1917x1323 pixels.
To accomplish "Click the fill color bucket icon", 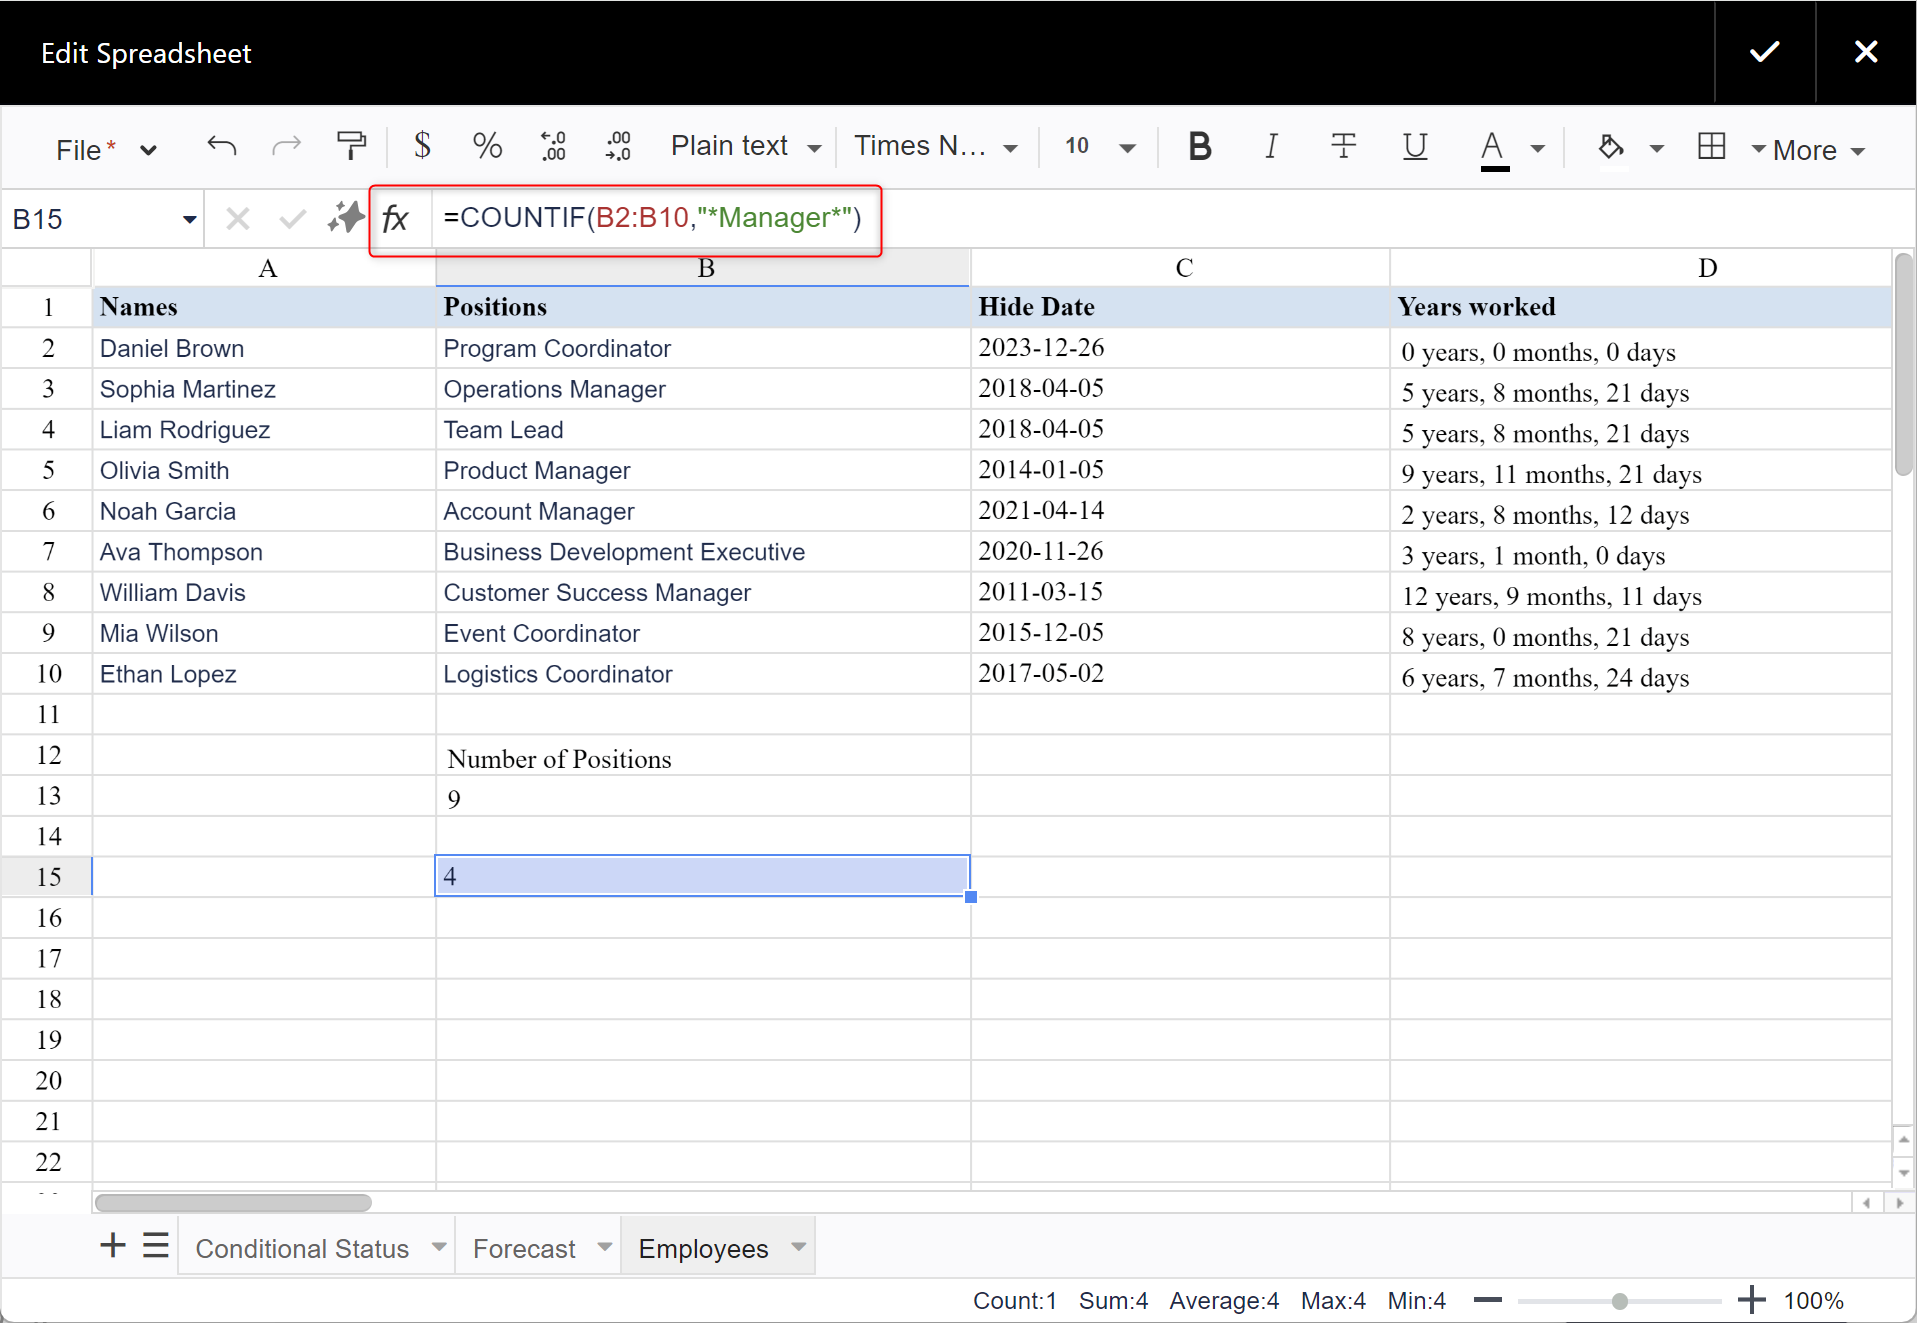I will point(1610,147).
